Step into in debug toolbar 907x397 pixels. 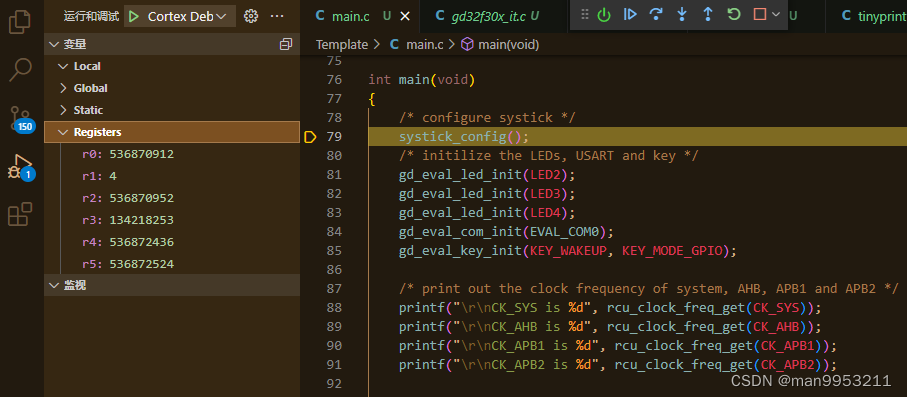pos(682,14)
